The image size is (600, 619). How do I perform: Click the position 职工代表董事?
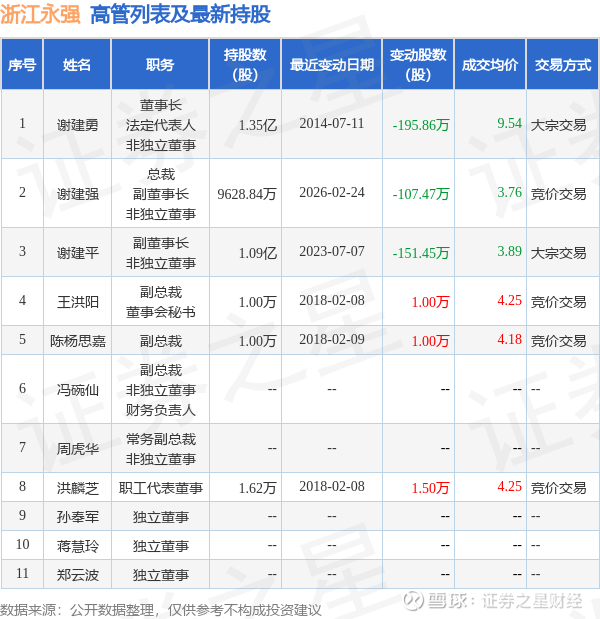click(161, 488)
